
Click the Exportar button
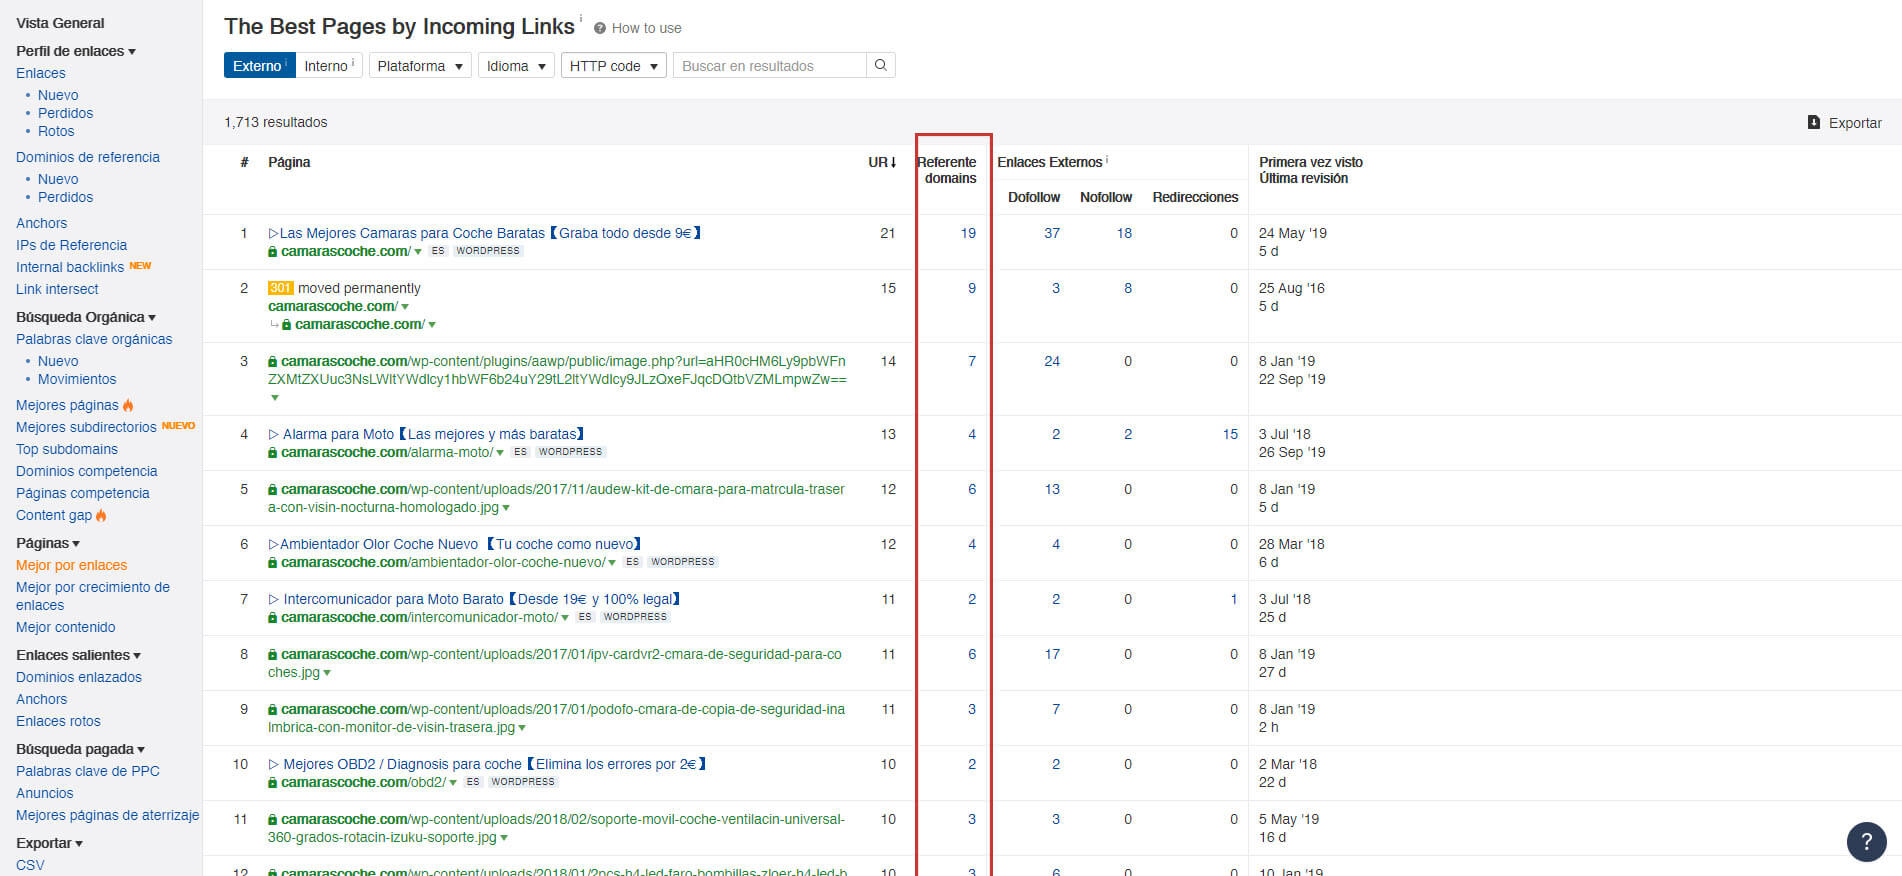(1845, 122)
